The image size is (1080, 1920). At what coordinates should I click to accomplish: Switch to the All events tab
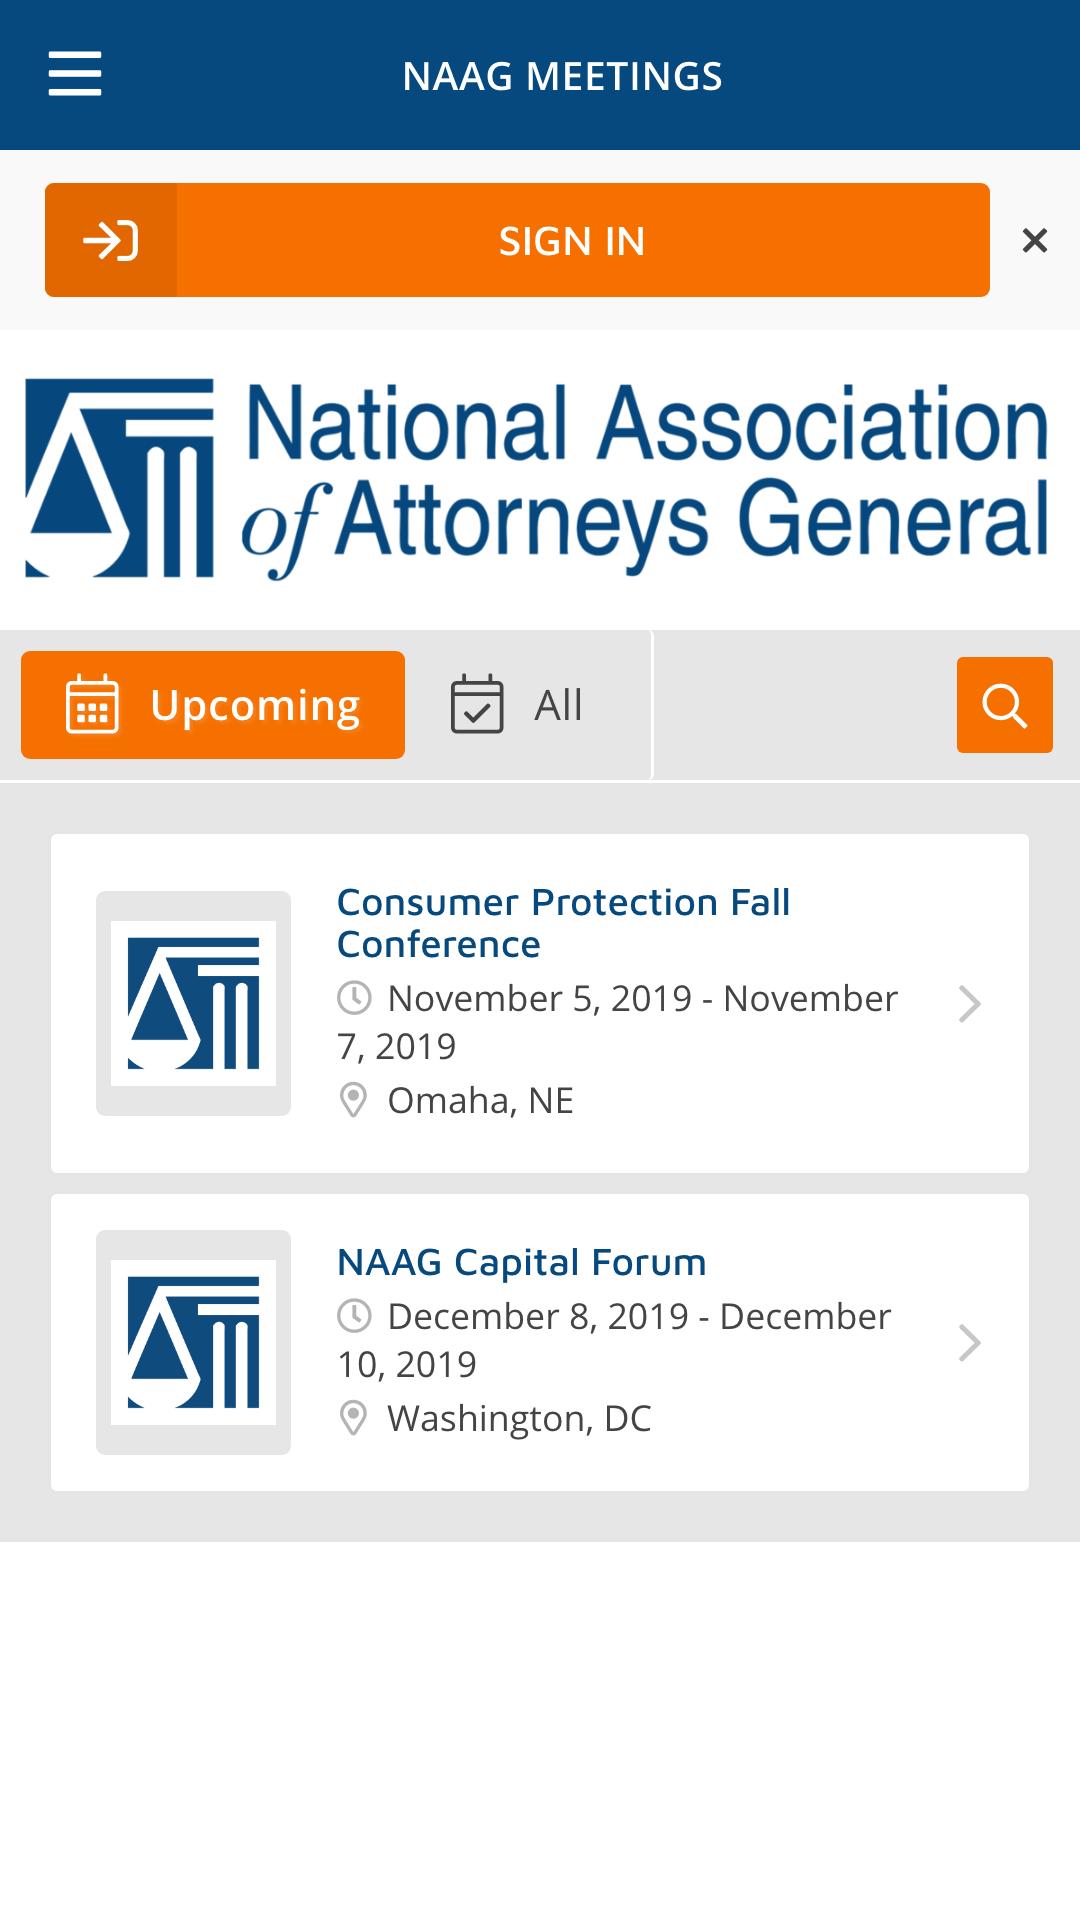coord(516,705)
